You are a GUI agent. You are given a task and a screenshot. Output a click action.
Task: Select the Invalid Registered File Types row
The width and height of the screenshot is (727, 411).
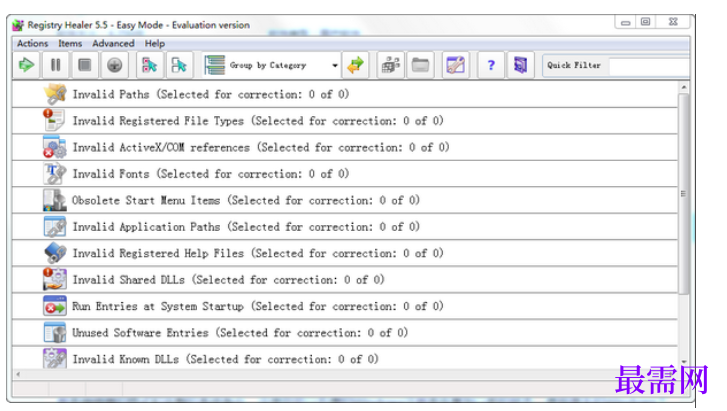pyautogui.click(x=257, y=121)
